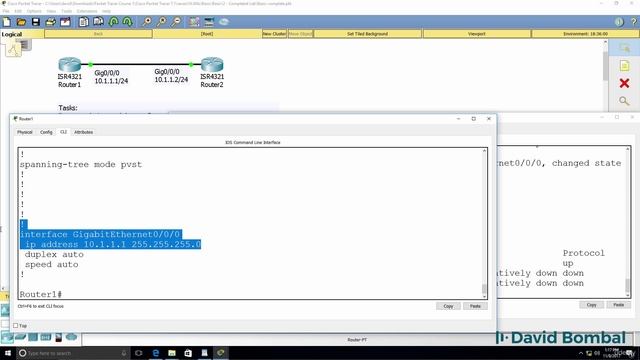Click at the Router1# CLI prompt
The height and width of the screenshot is (360, 640).
41,294
